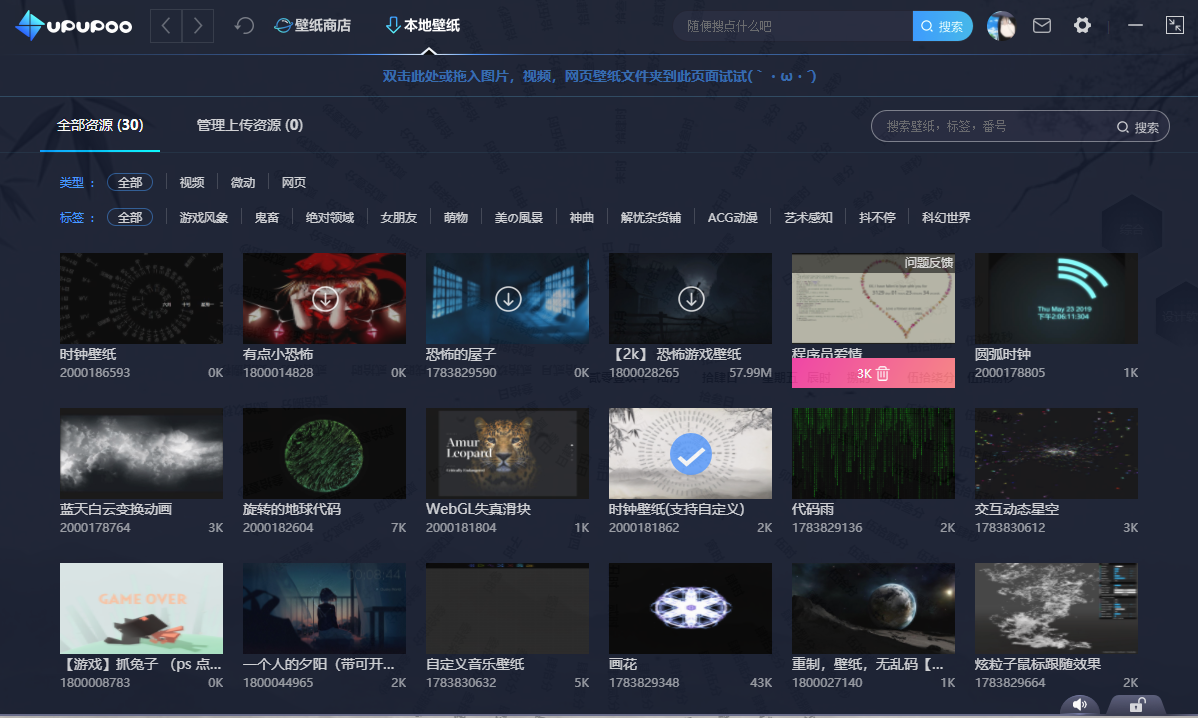Download the 有点小恐怖 wallpaper
Image resolution: width=1198 pixels, height=718 pixels.
[324, 297]
